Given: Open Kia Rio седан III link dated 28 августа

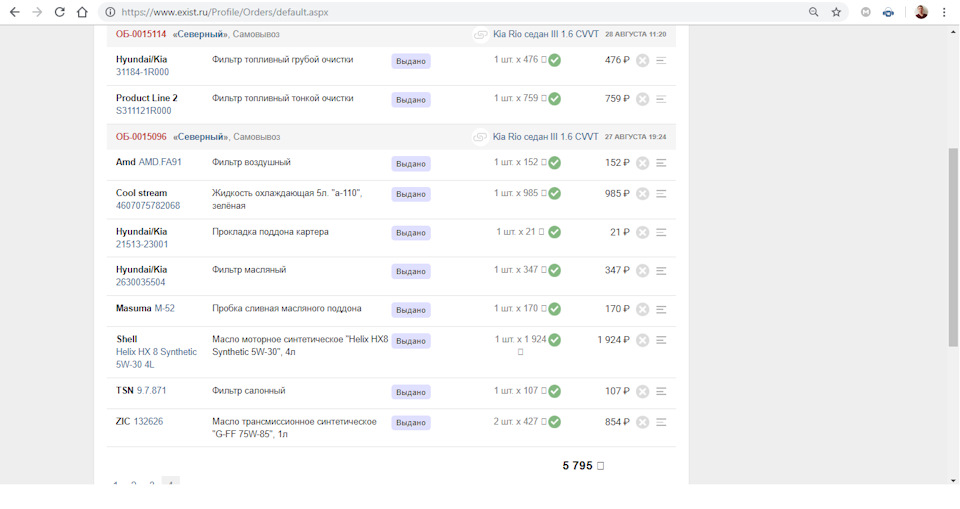Looking at the screenshot, I should (546, 34).
